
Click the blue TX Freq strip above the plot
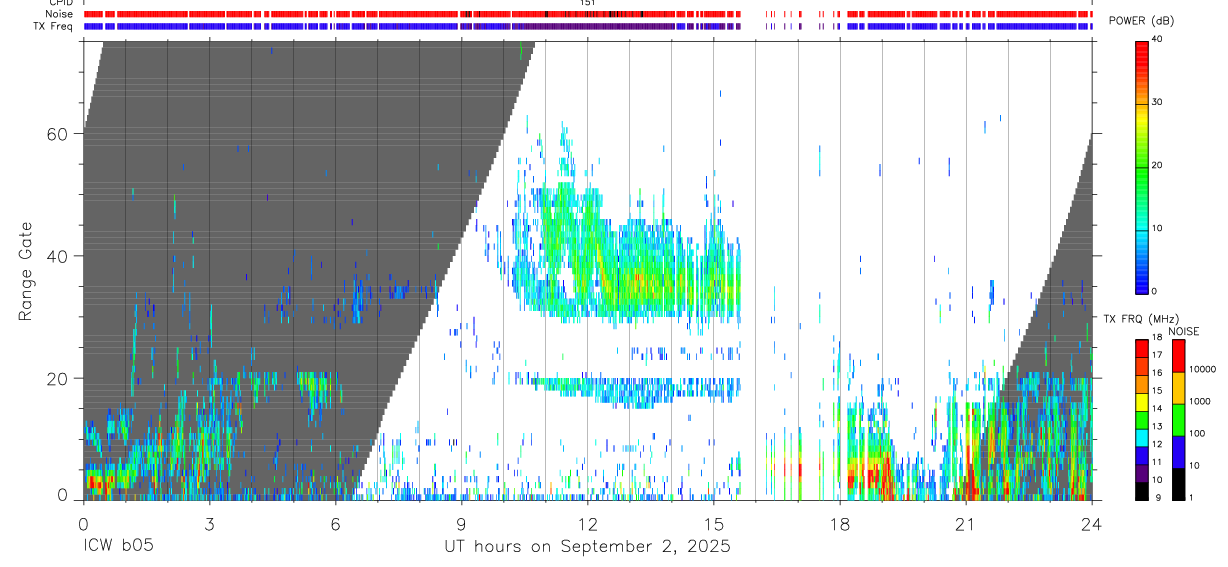tap(587, 26)
